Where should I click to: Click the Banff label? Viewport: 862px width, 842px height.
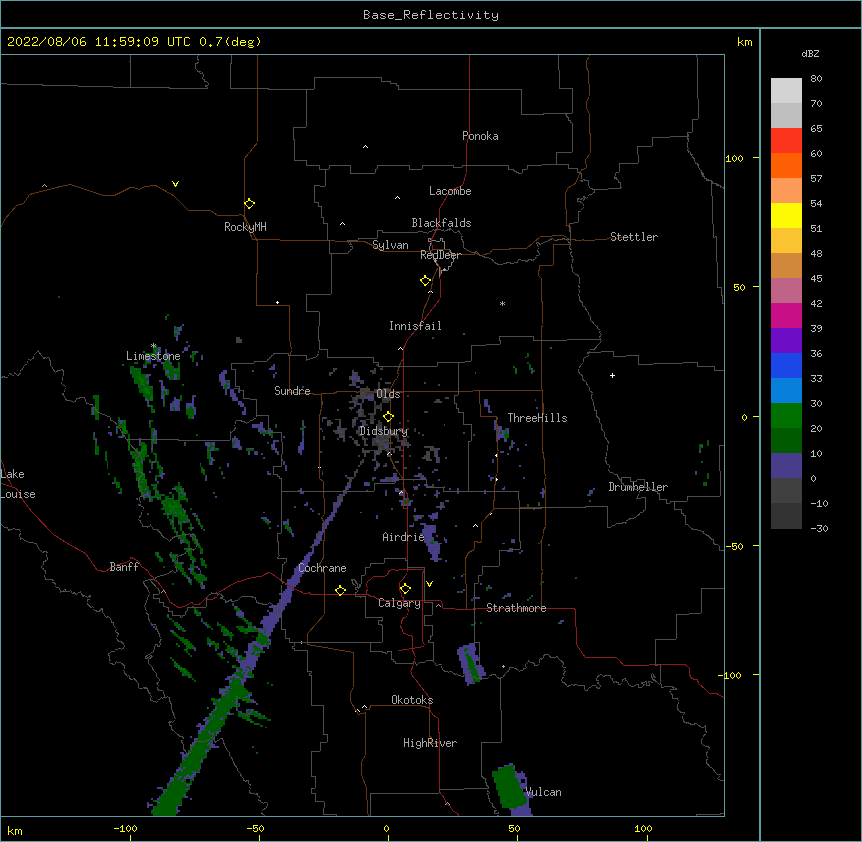pyautogui.click(x=124, y=567)
